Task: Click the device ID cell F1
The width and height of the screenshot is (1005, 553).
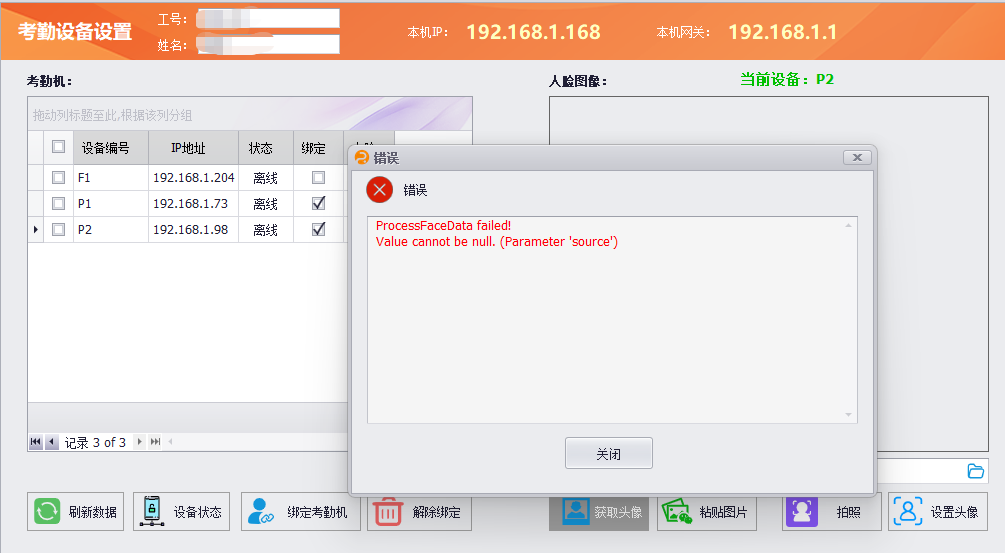Action: [111, 177]
